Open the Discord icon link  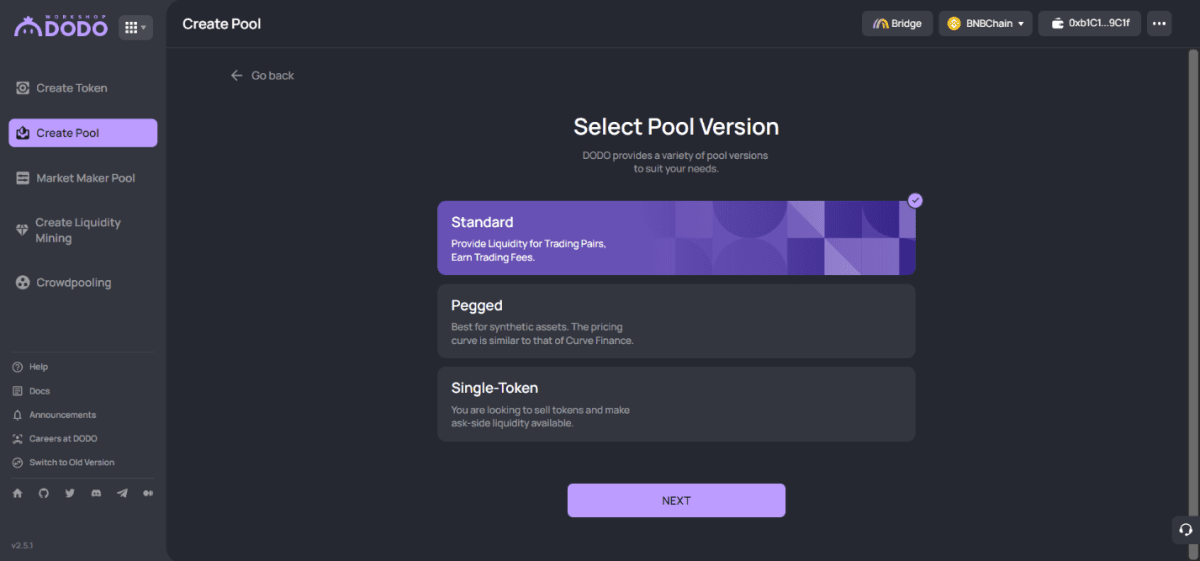tap(96, 493)
